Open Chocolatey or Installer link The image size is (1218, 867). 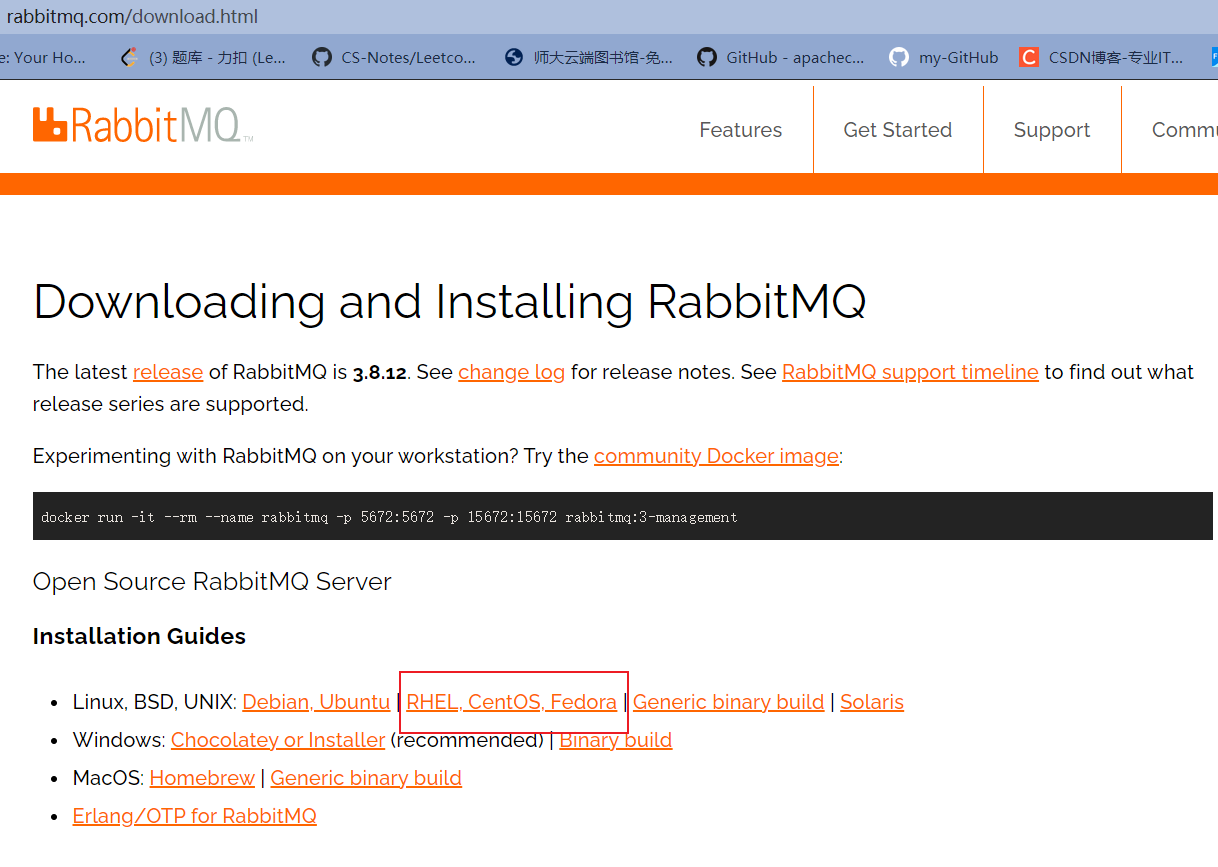(278, 740)
